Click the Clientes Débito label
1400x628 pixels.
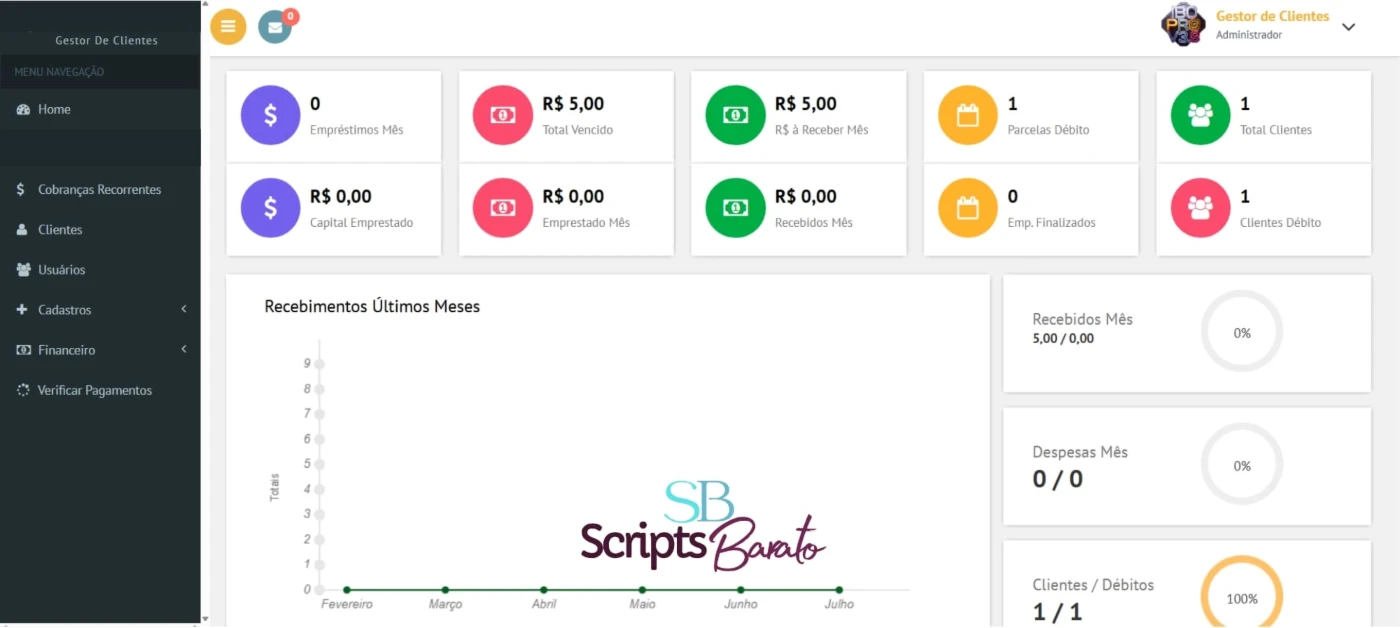tap(1280, 223)
